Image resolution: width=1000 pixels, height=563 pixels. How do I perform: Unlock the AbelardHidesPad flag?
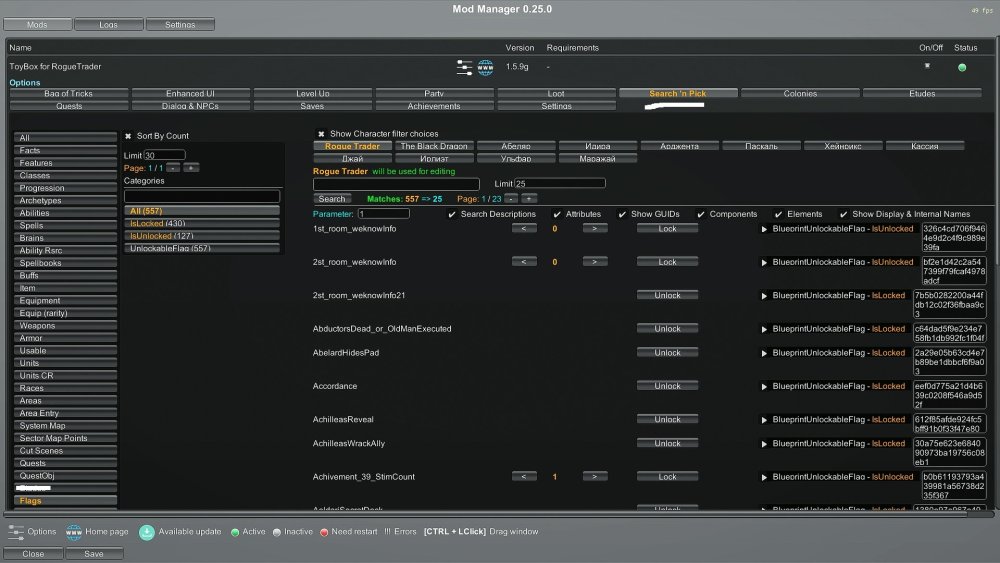pos(667,353)
